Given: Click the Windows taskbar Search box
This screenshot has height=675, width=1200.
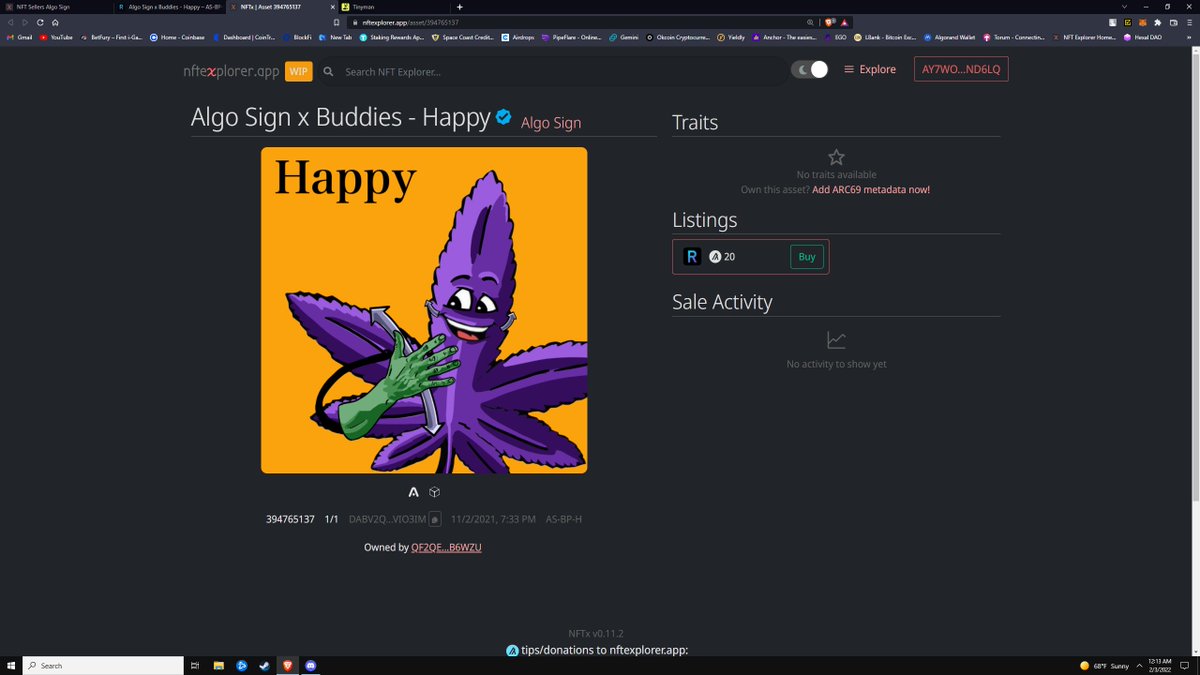Looking at the screenshot, I should coord(103,665).
